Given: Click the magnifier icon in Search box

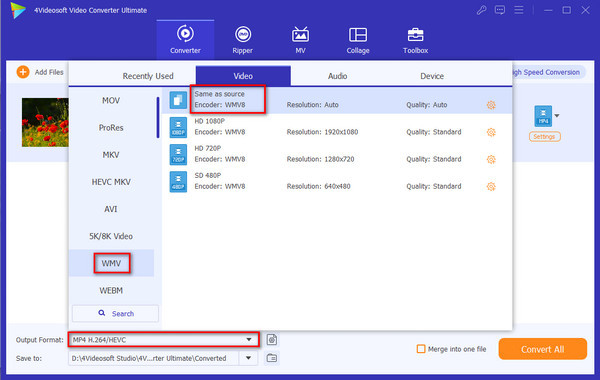Looking at the screenshot, I should tap(101, 313).
